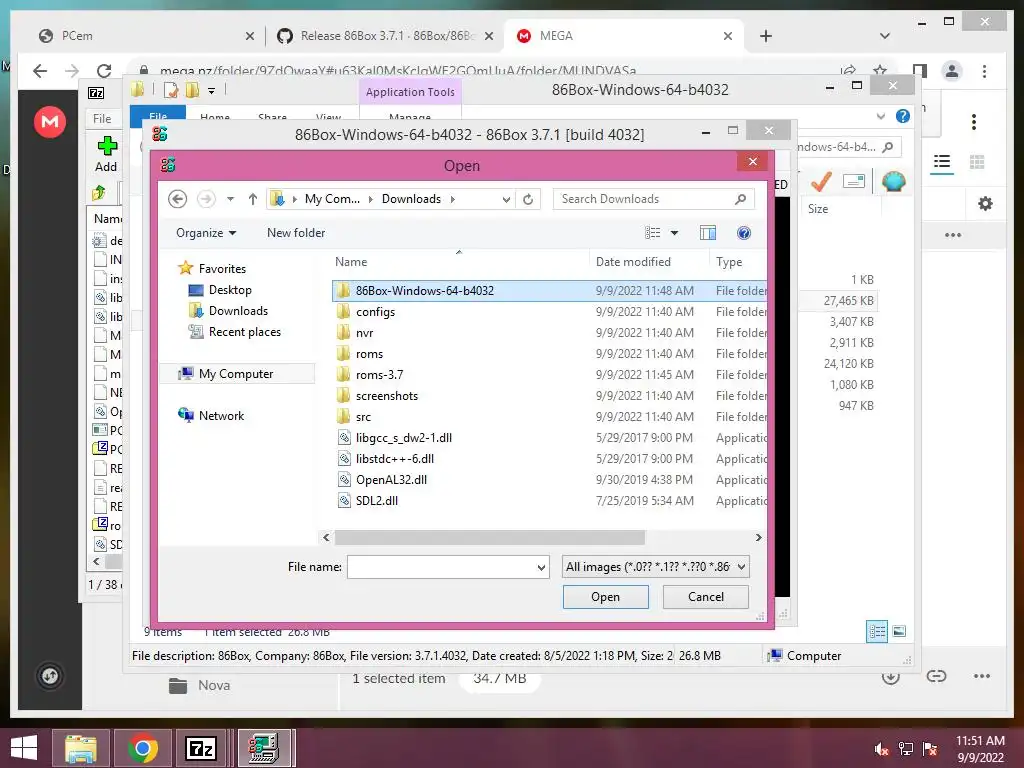The width and height of the screenshot is (1024, 768).
Task: Click the search magnifier in Search Downloads
Action: (740, 199)
